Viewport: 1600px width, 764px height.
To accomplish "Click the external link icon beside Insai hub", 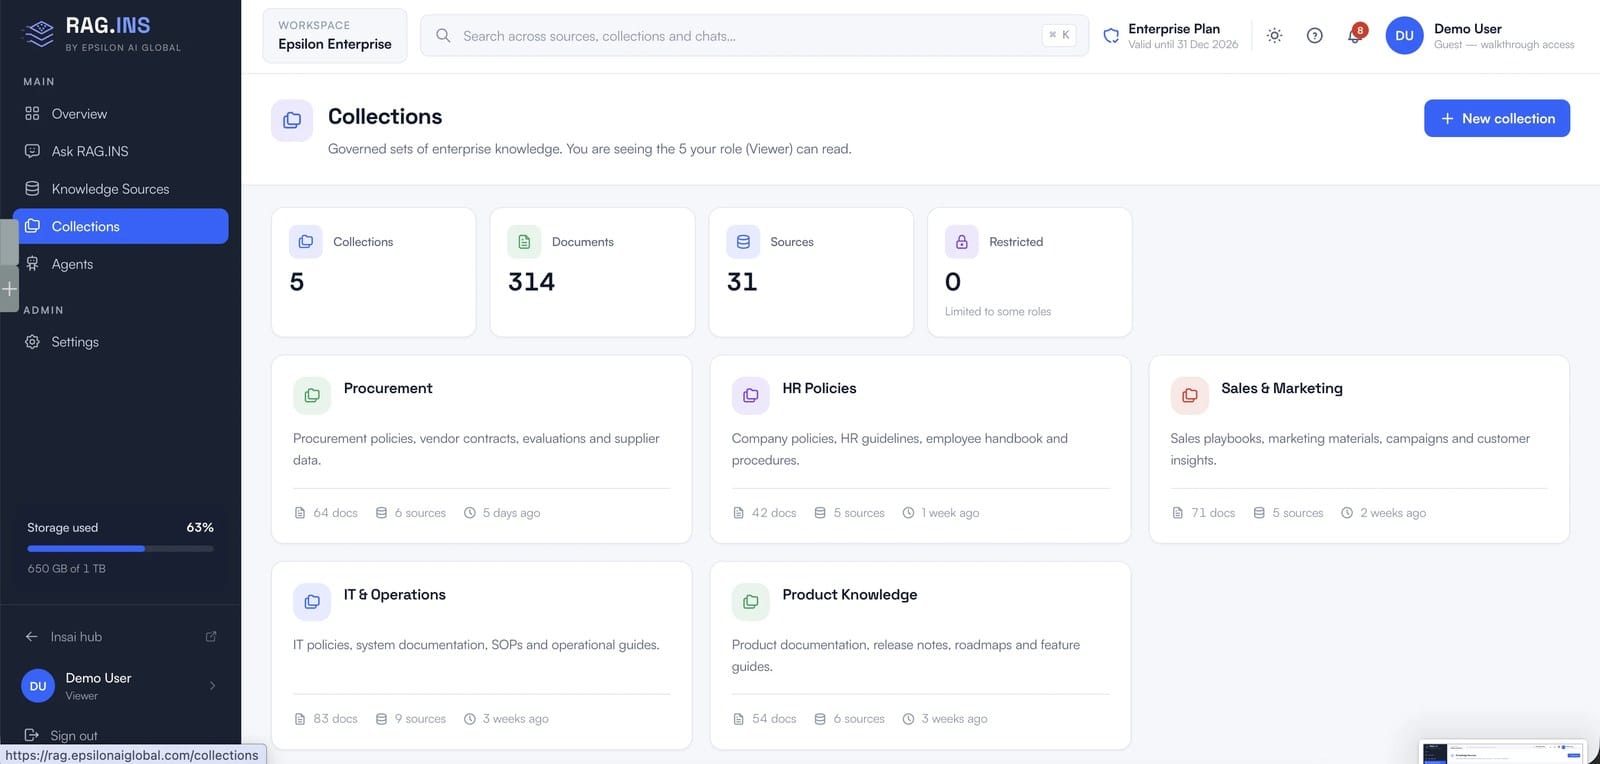I will 211,636.
